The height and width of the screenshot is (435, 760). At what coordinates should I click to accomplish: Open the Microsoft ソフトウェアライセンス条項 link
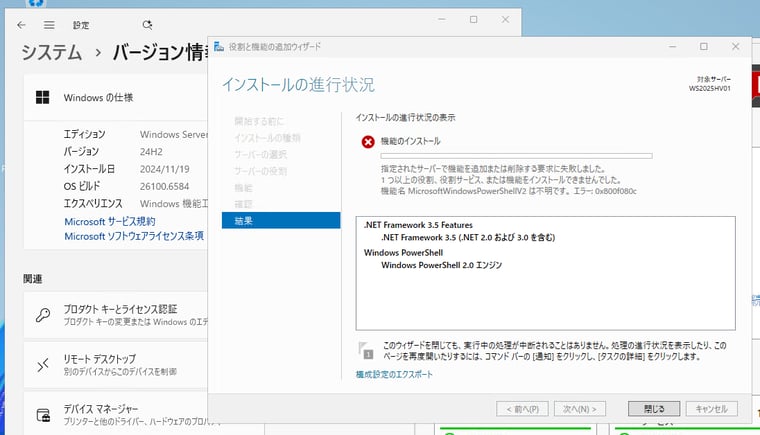[134, 236]
